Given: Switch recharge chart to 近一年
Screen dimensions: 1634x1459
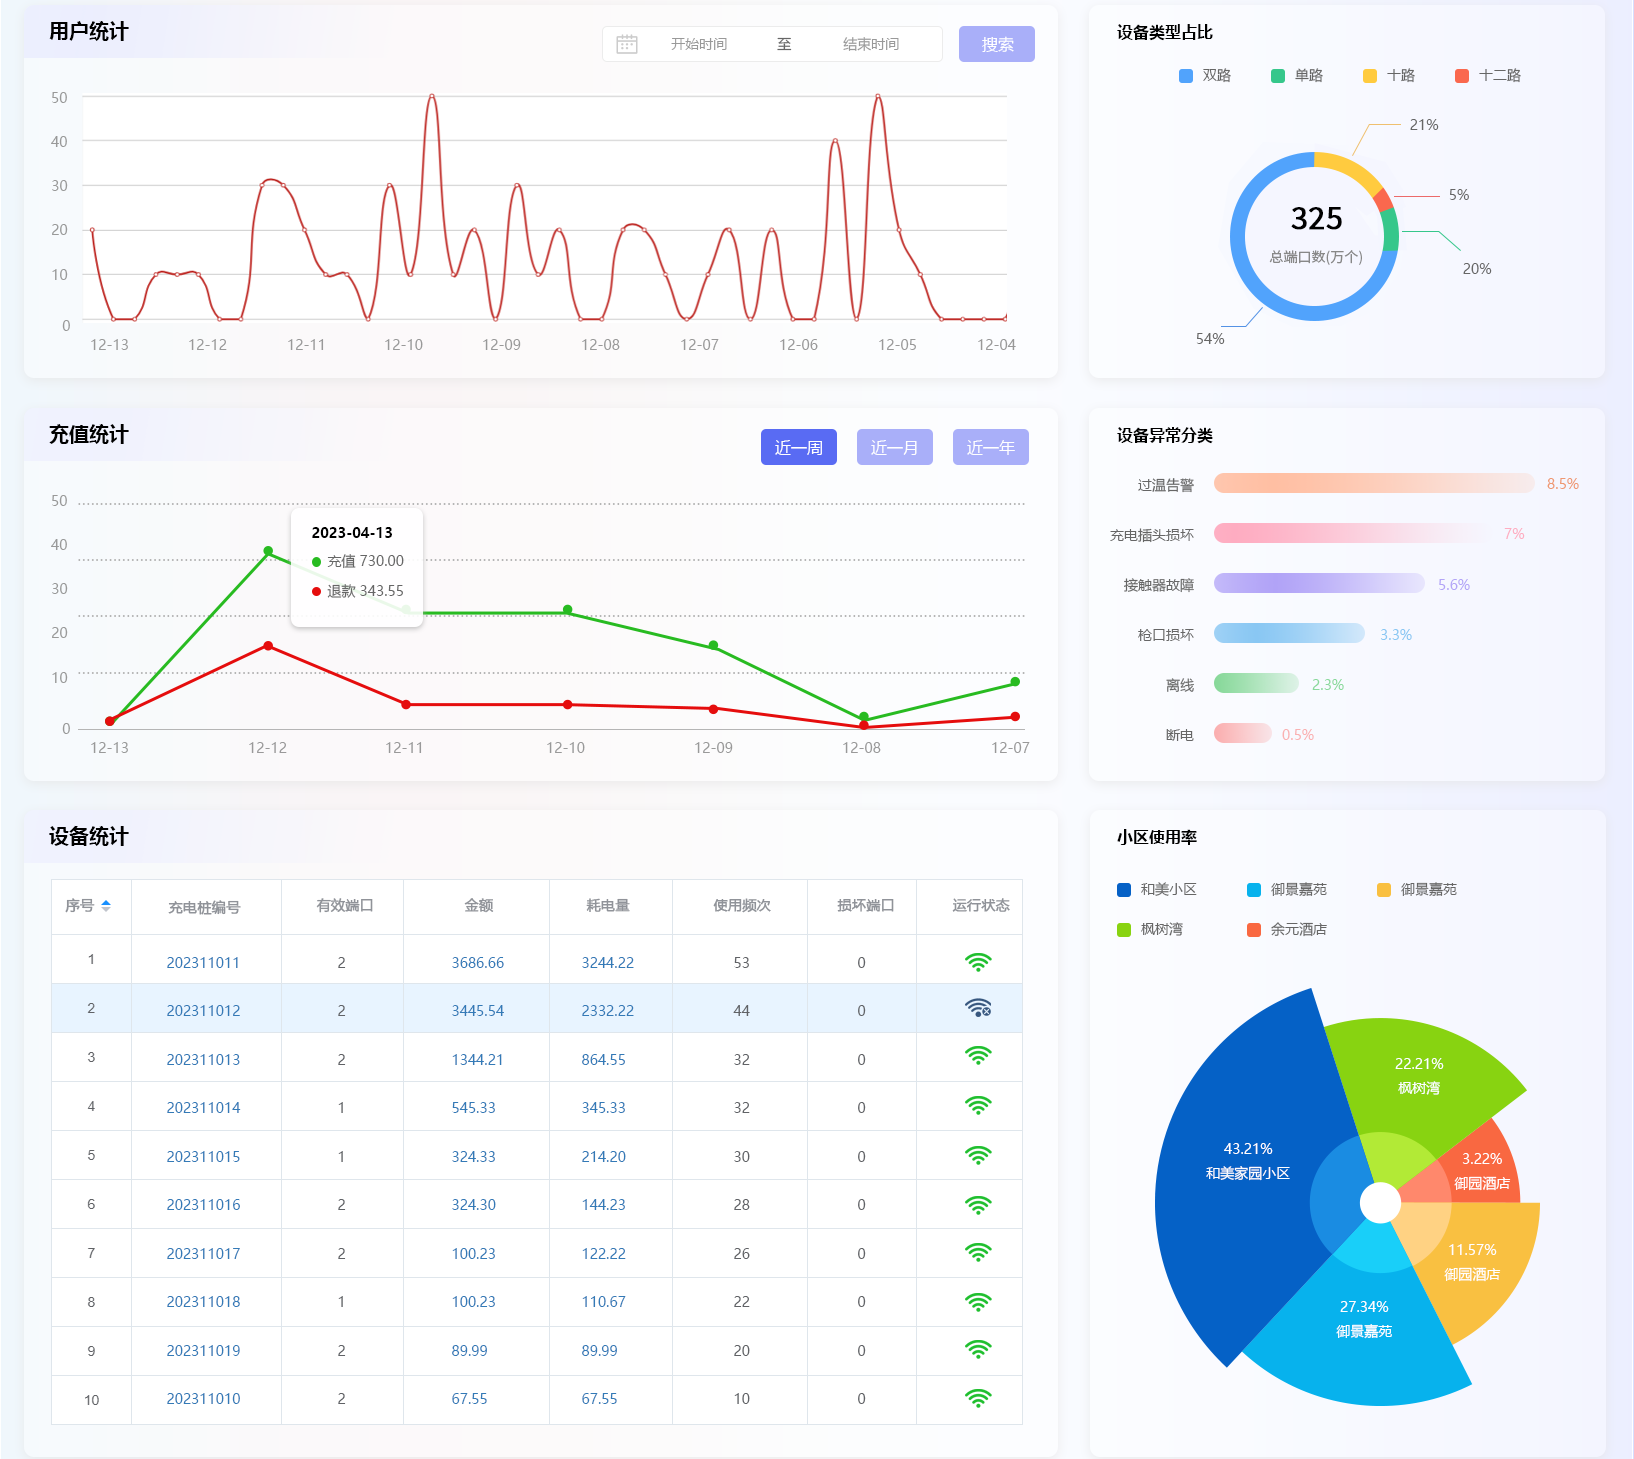Looking at the screenshot, I should click(990, 447).
